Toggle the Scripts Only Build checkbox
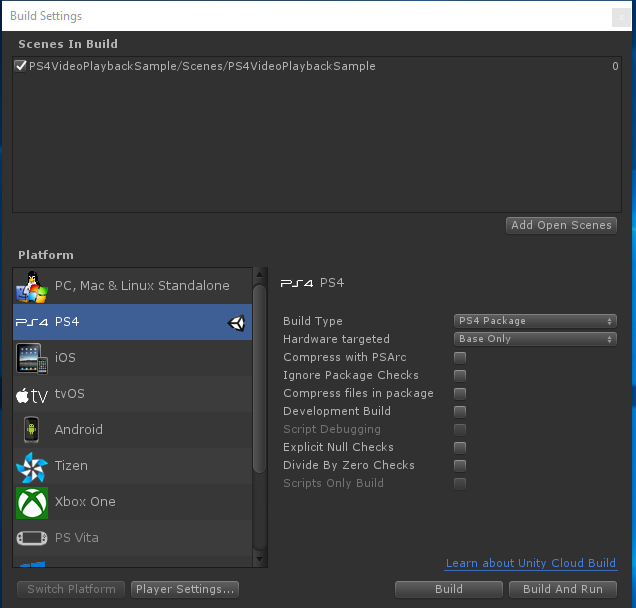 (460, 483)
